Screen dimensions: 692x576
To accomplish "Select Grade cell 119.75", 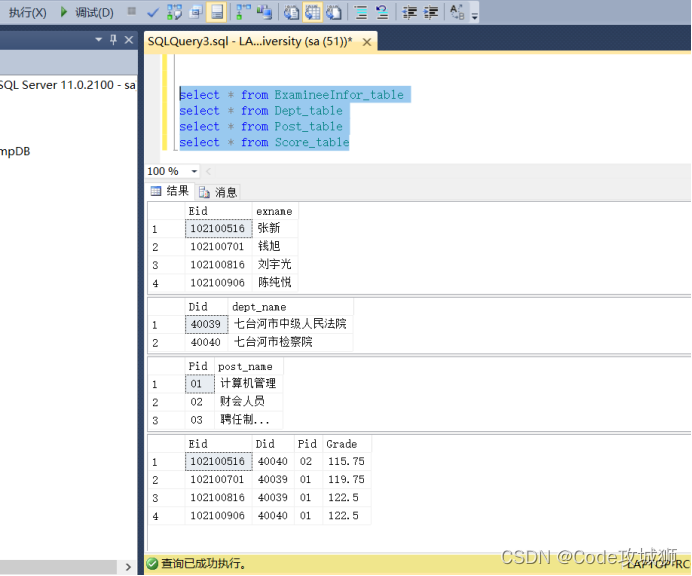I will coord(347,479).
